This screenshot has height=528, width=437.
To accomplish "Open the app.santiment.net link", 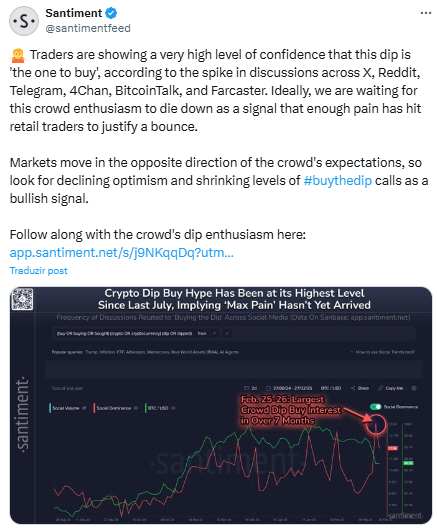I will point(122,253).
